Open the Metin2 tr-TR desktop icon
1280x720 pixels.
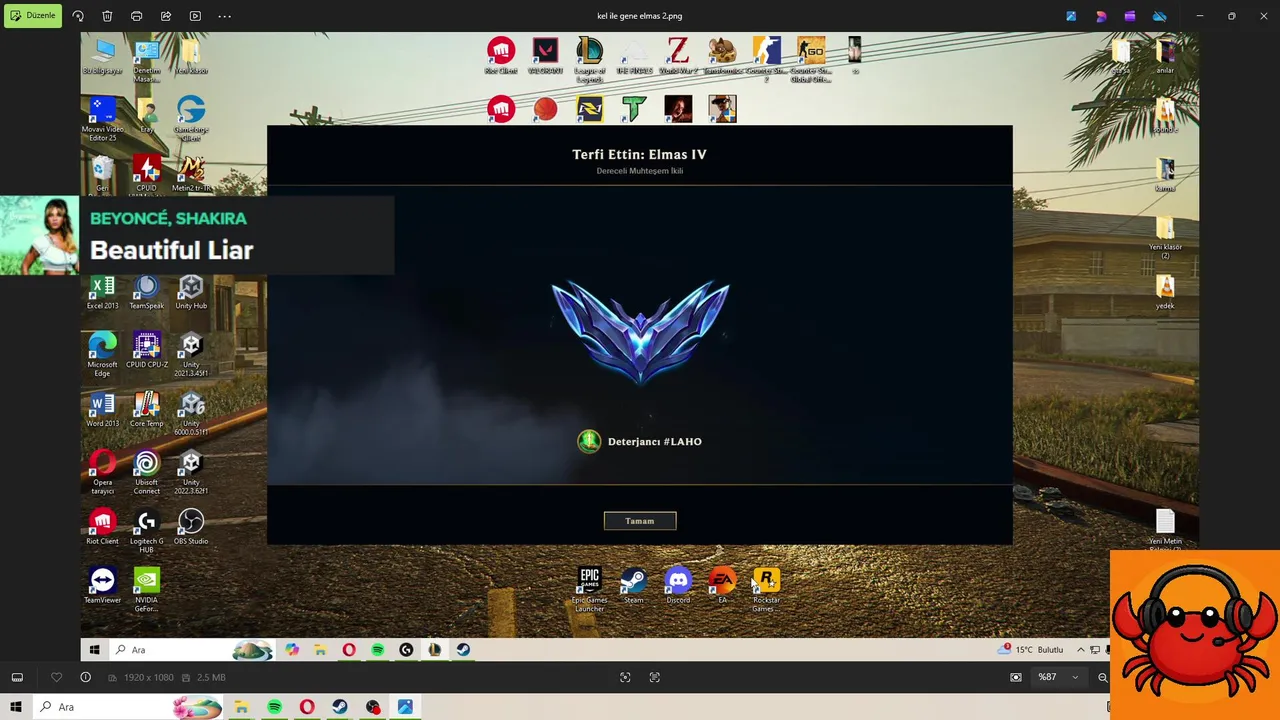pos(191,174)
